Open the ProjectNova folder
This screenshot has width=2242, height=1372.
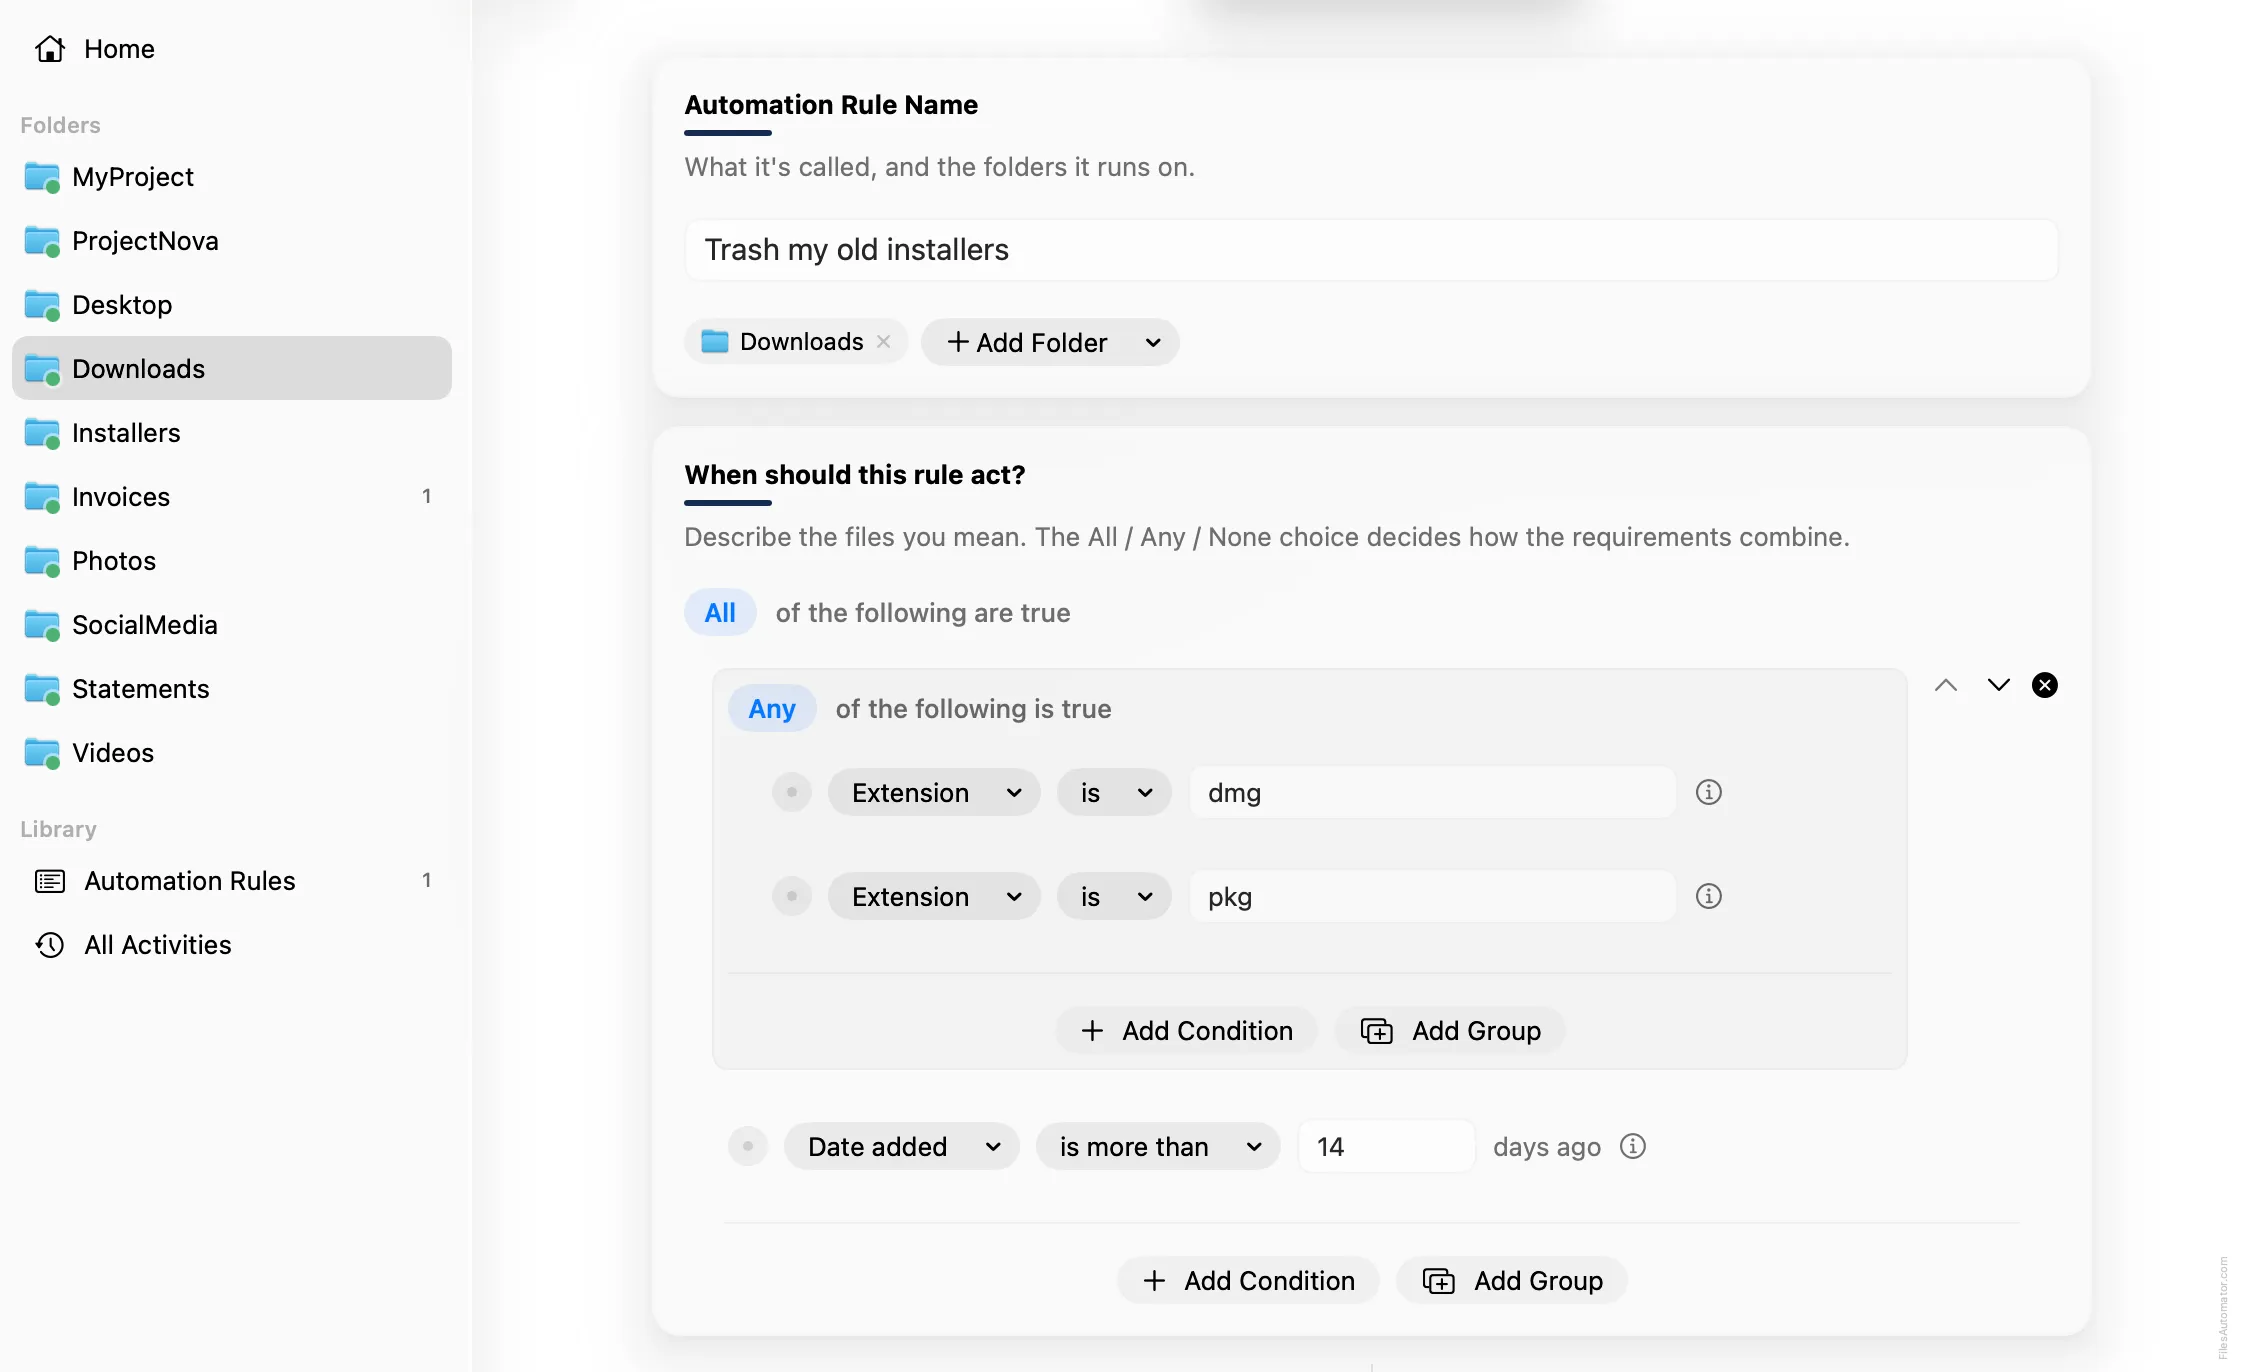click(232, 241)
